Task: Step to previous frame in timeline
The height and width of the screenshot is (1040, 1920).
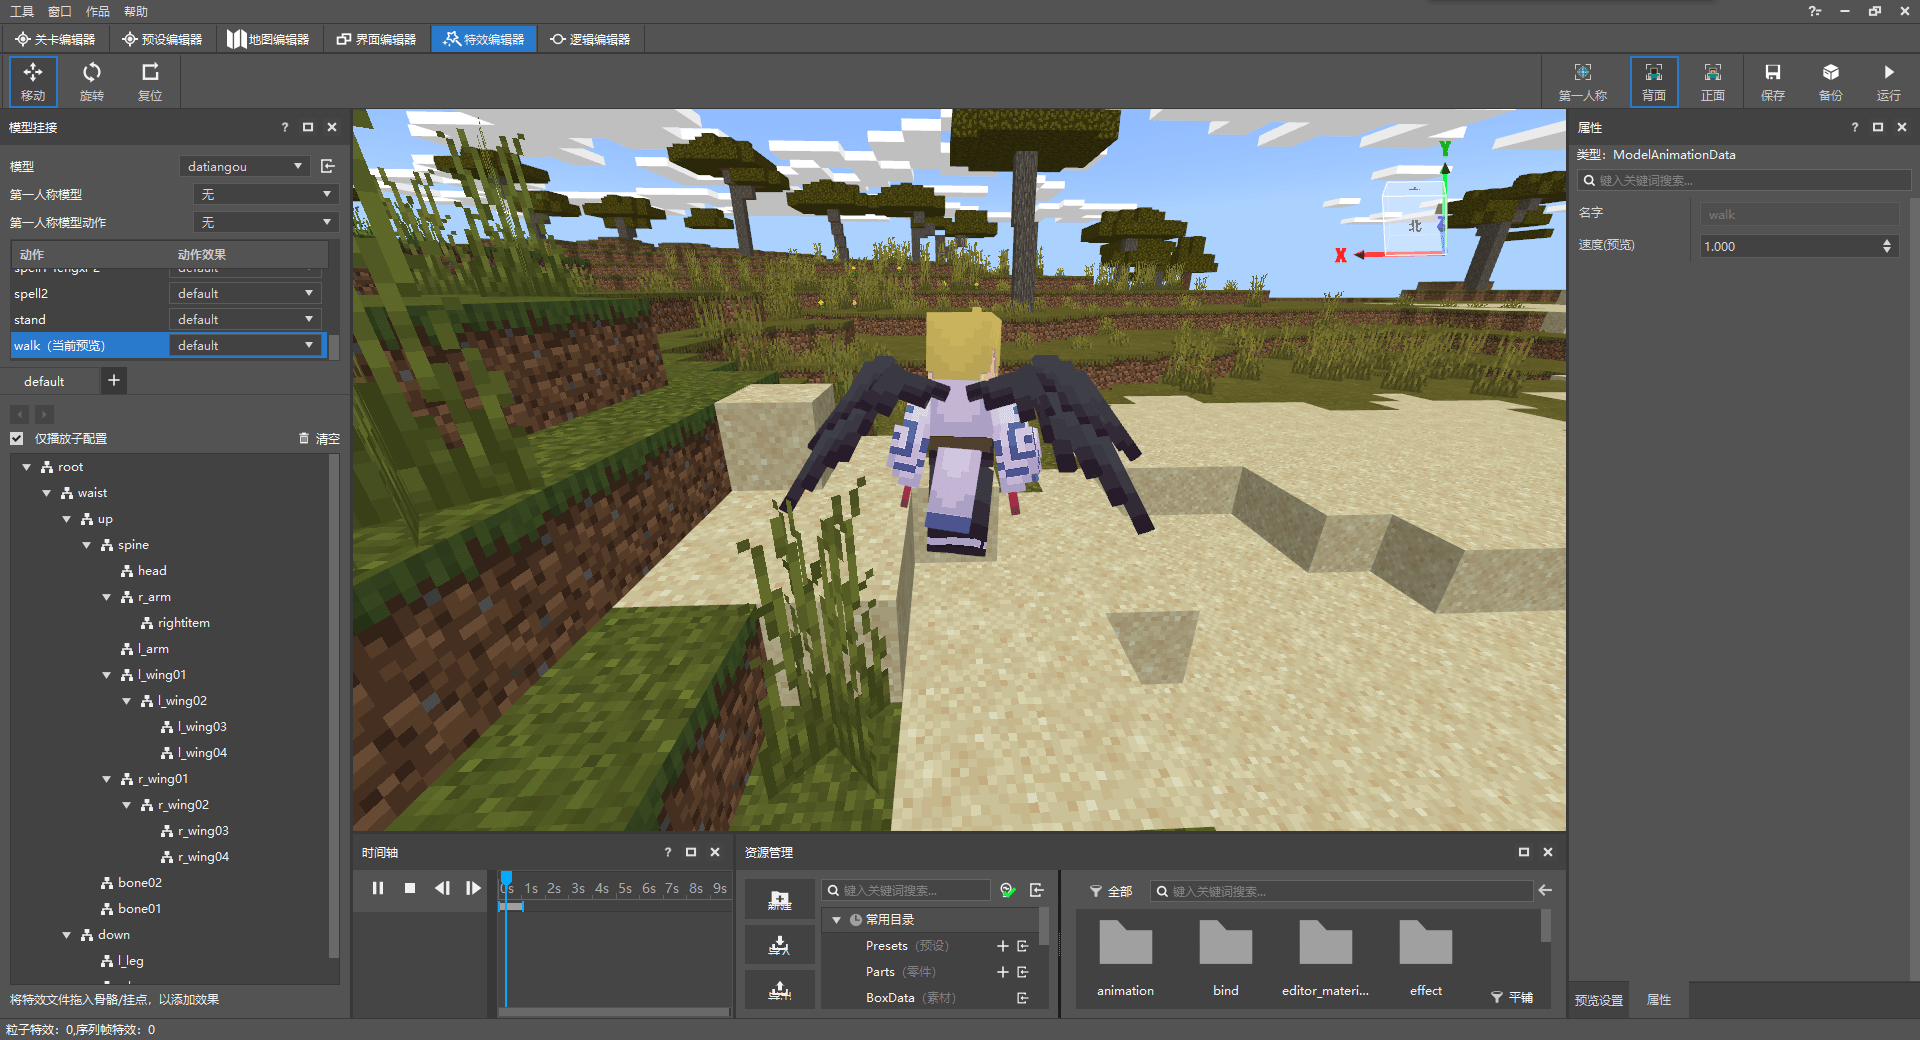Action: [442, 888]
